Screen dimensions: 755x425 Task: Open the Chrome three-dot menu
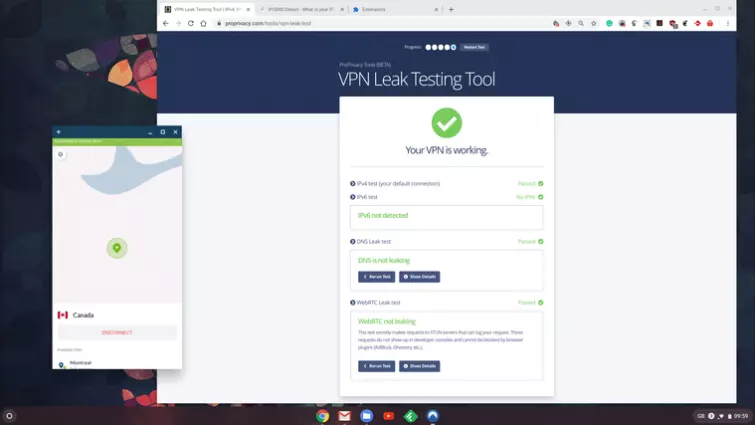coord(728,23)
